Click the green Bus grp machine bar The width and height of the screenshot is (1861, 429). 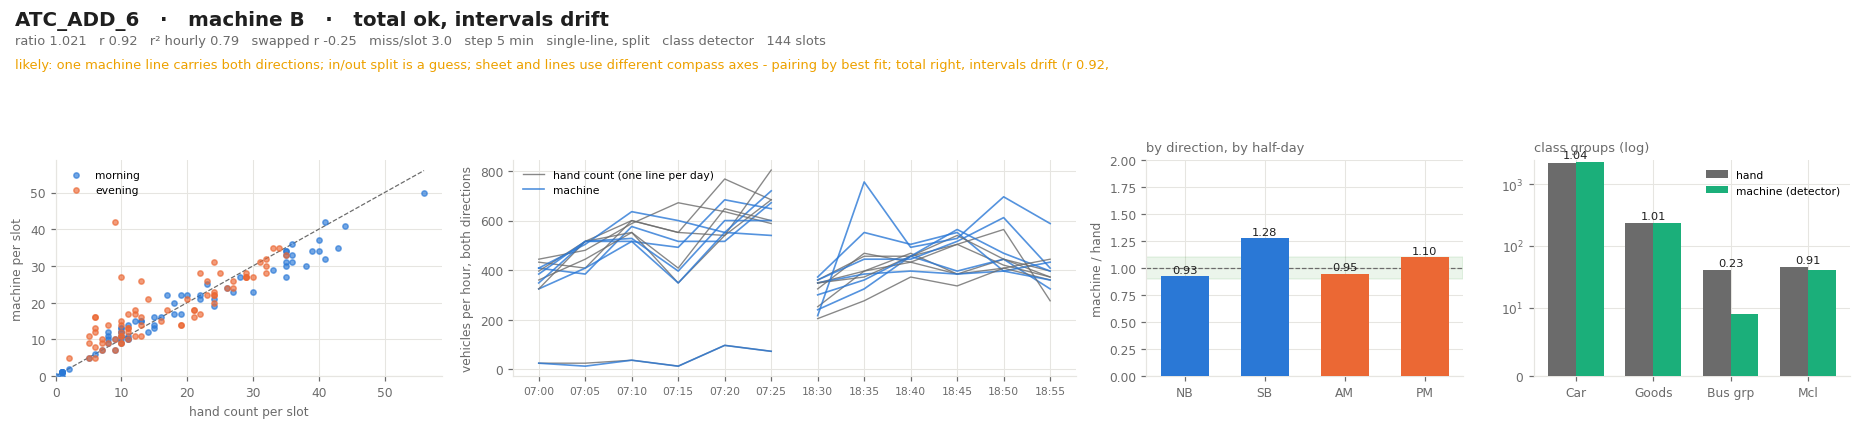1744,345
